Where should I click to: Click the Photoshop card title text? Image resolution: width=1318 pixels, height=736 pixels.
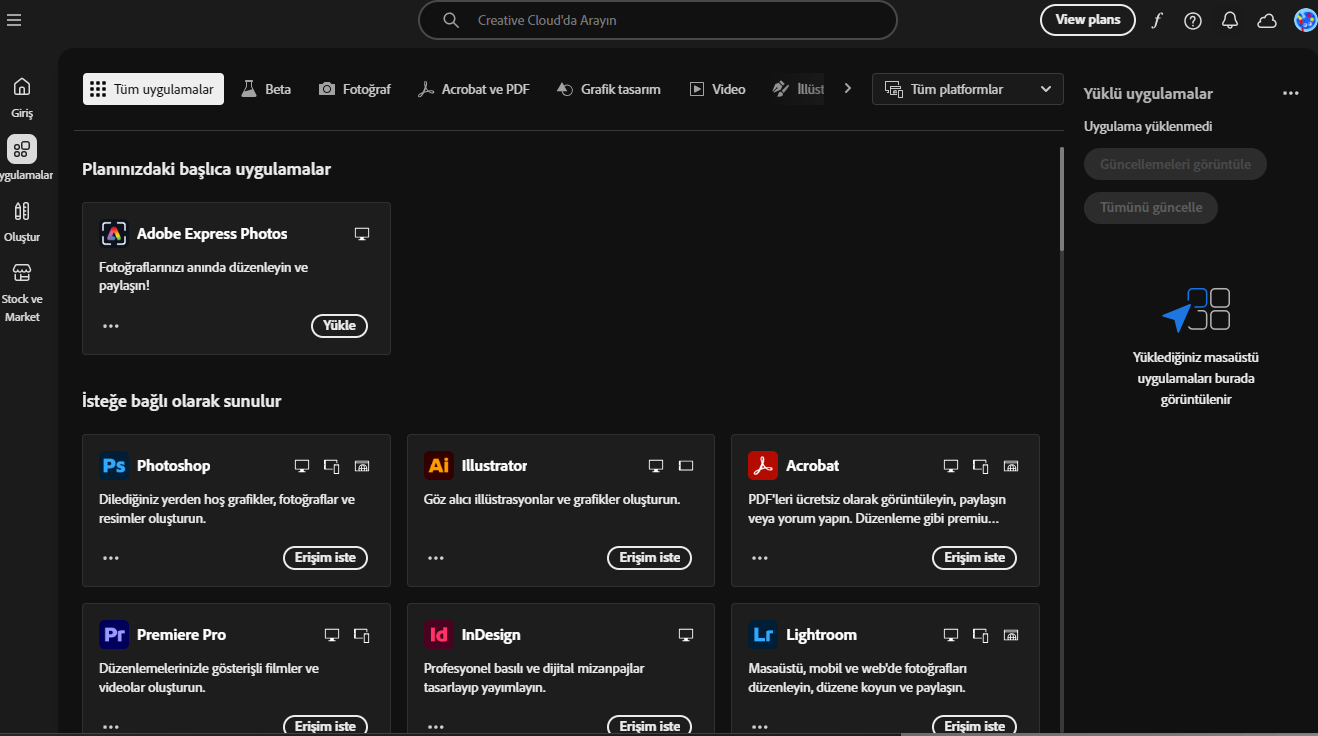click(174, 466)
